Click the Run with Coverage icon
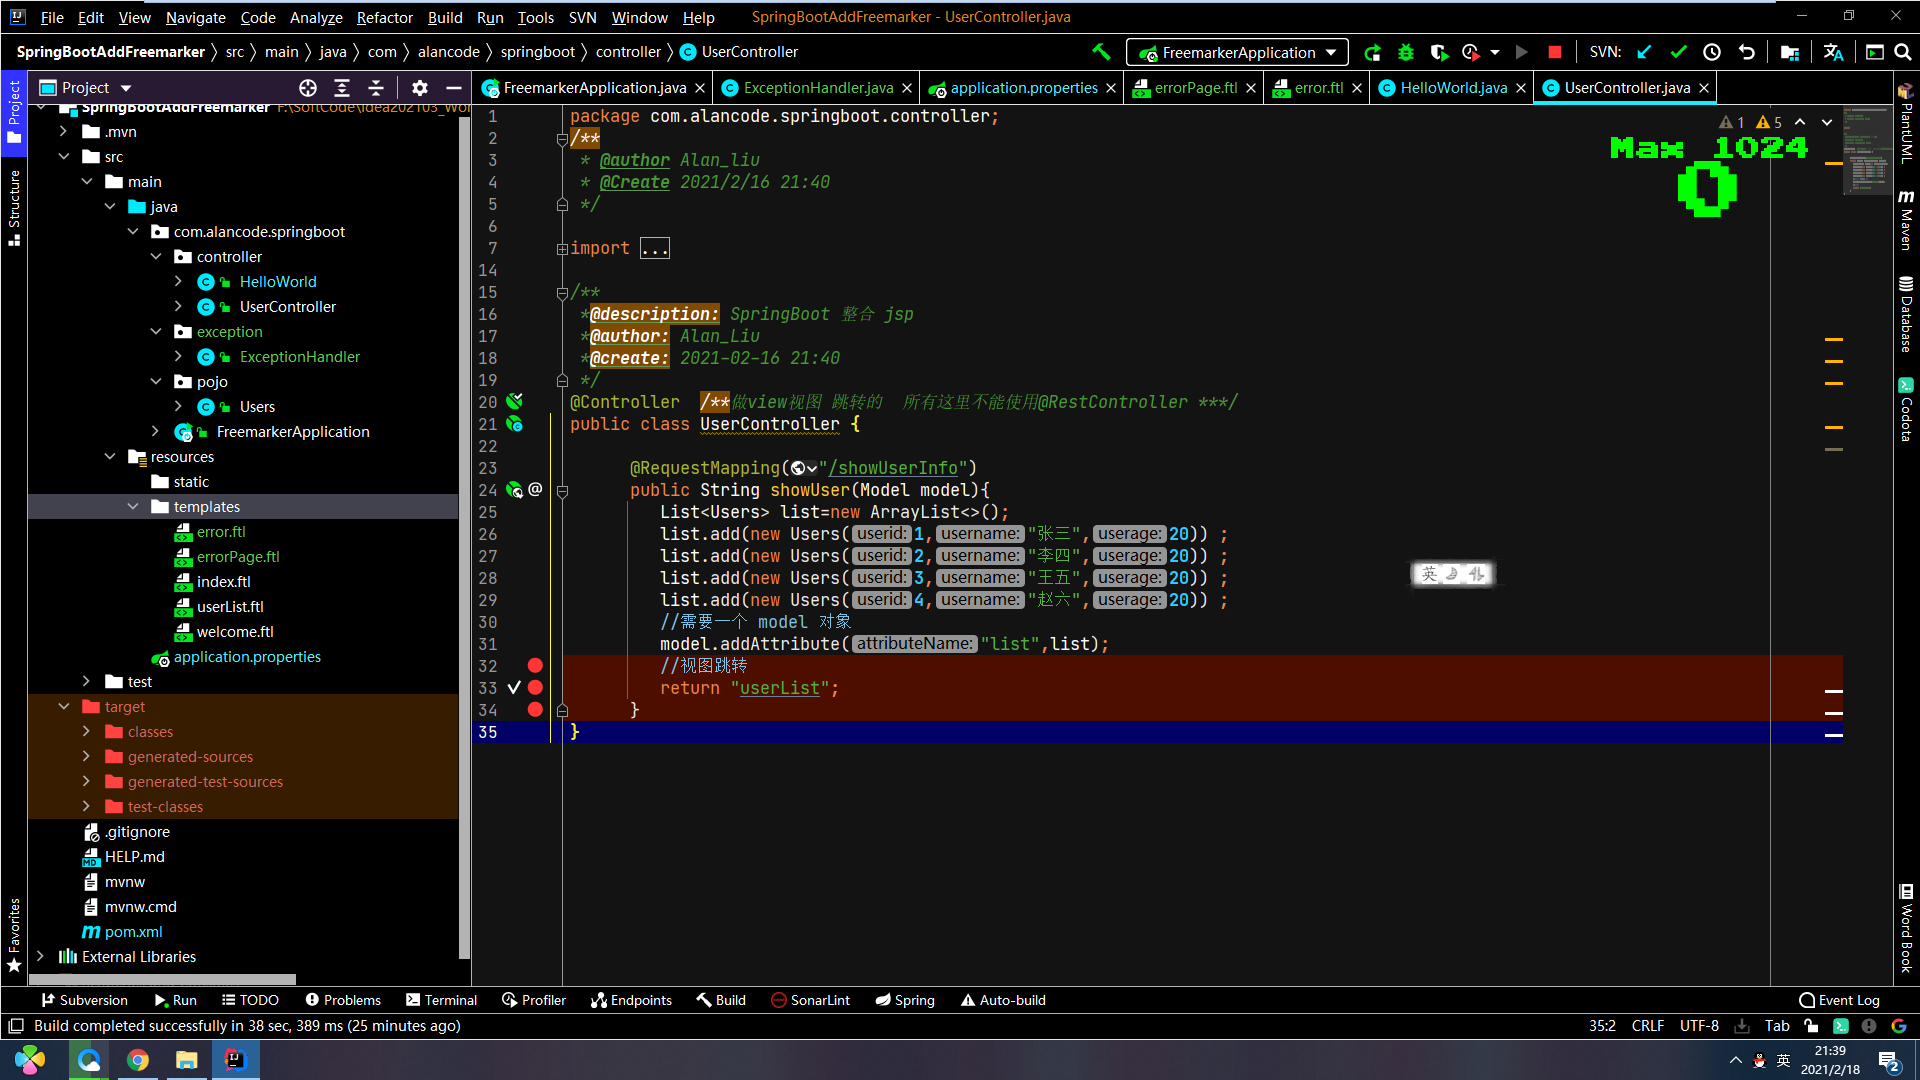Viewport: 1920px width, 1080px height. coord(1439,52)
